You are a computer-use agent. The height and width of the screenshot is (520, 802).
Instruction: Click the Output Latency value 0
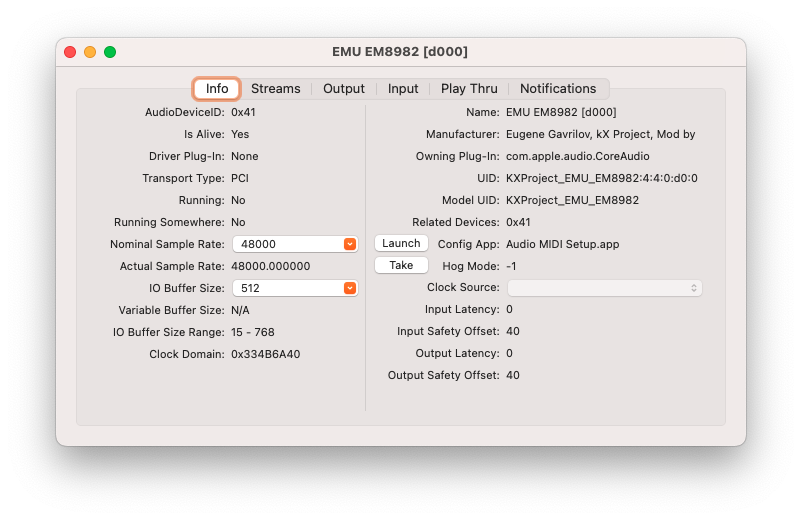pos(509,354)
